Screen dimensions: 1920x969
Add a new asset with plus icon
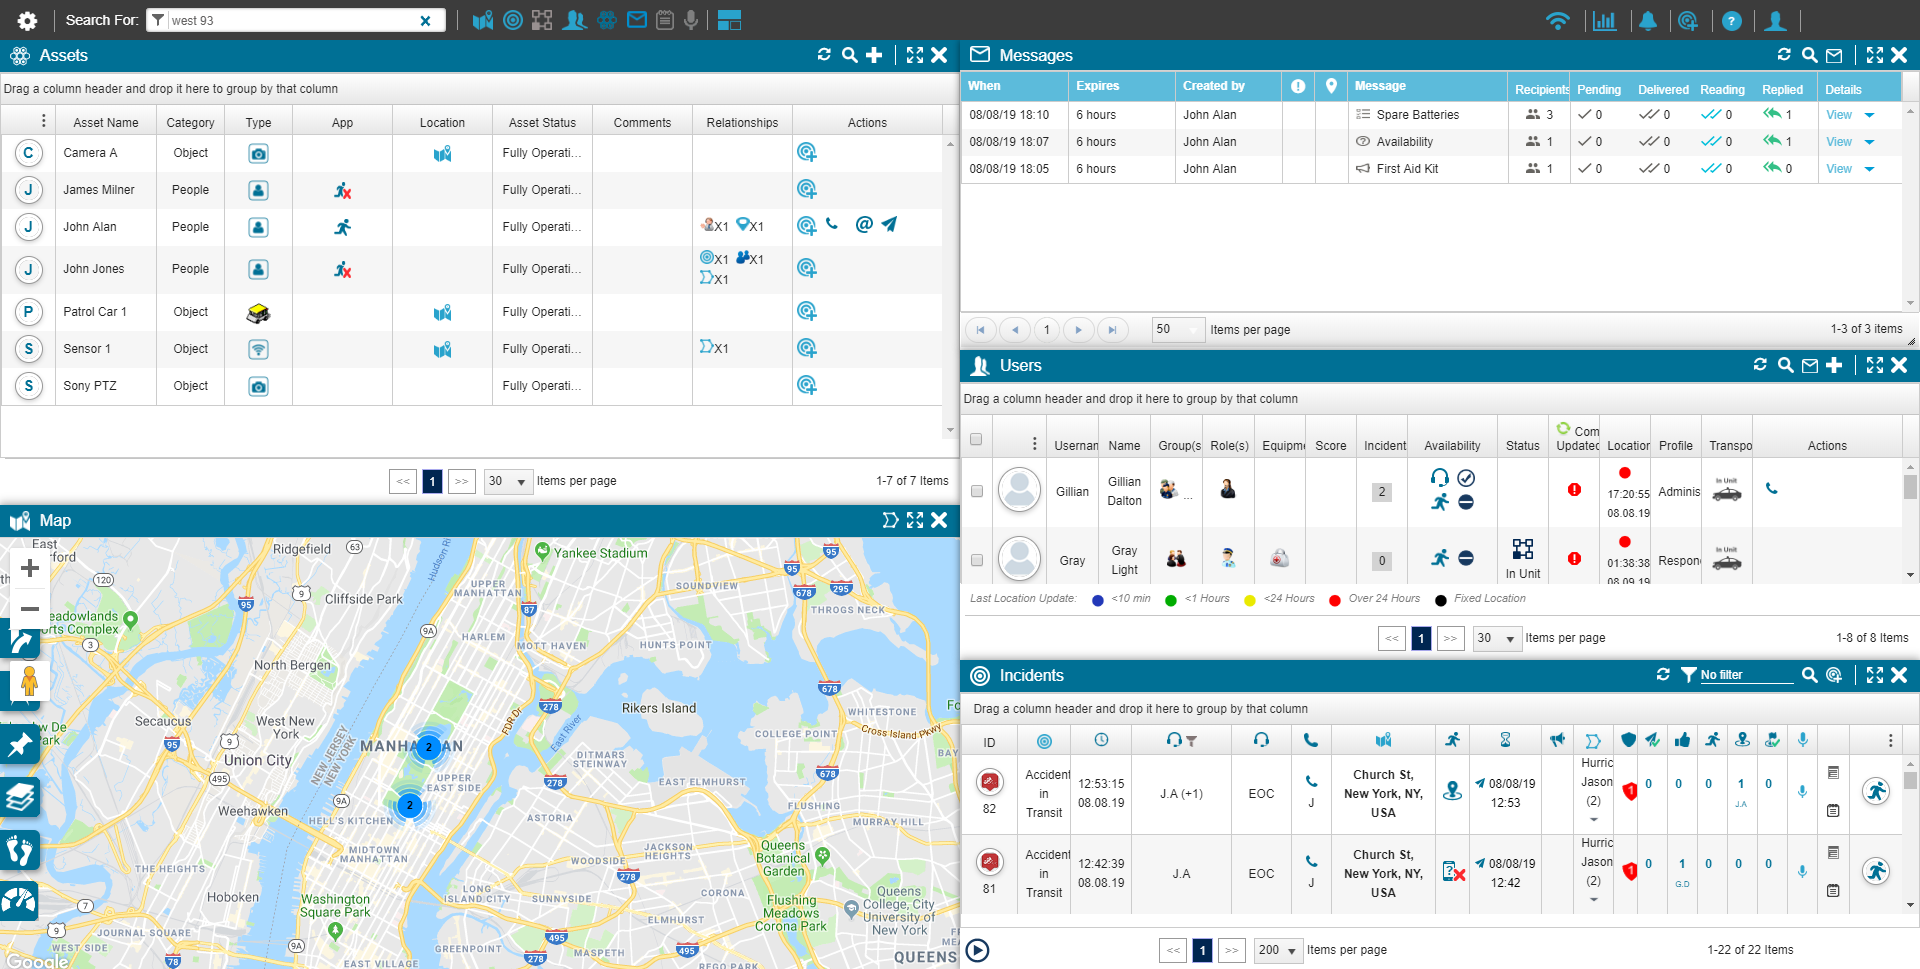pyautogui.click(x=874, y=55)
